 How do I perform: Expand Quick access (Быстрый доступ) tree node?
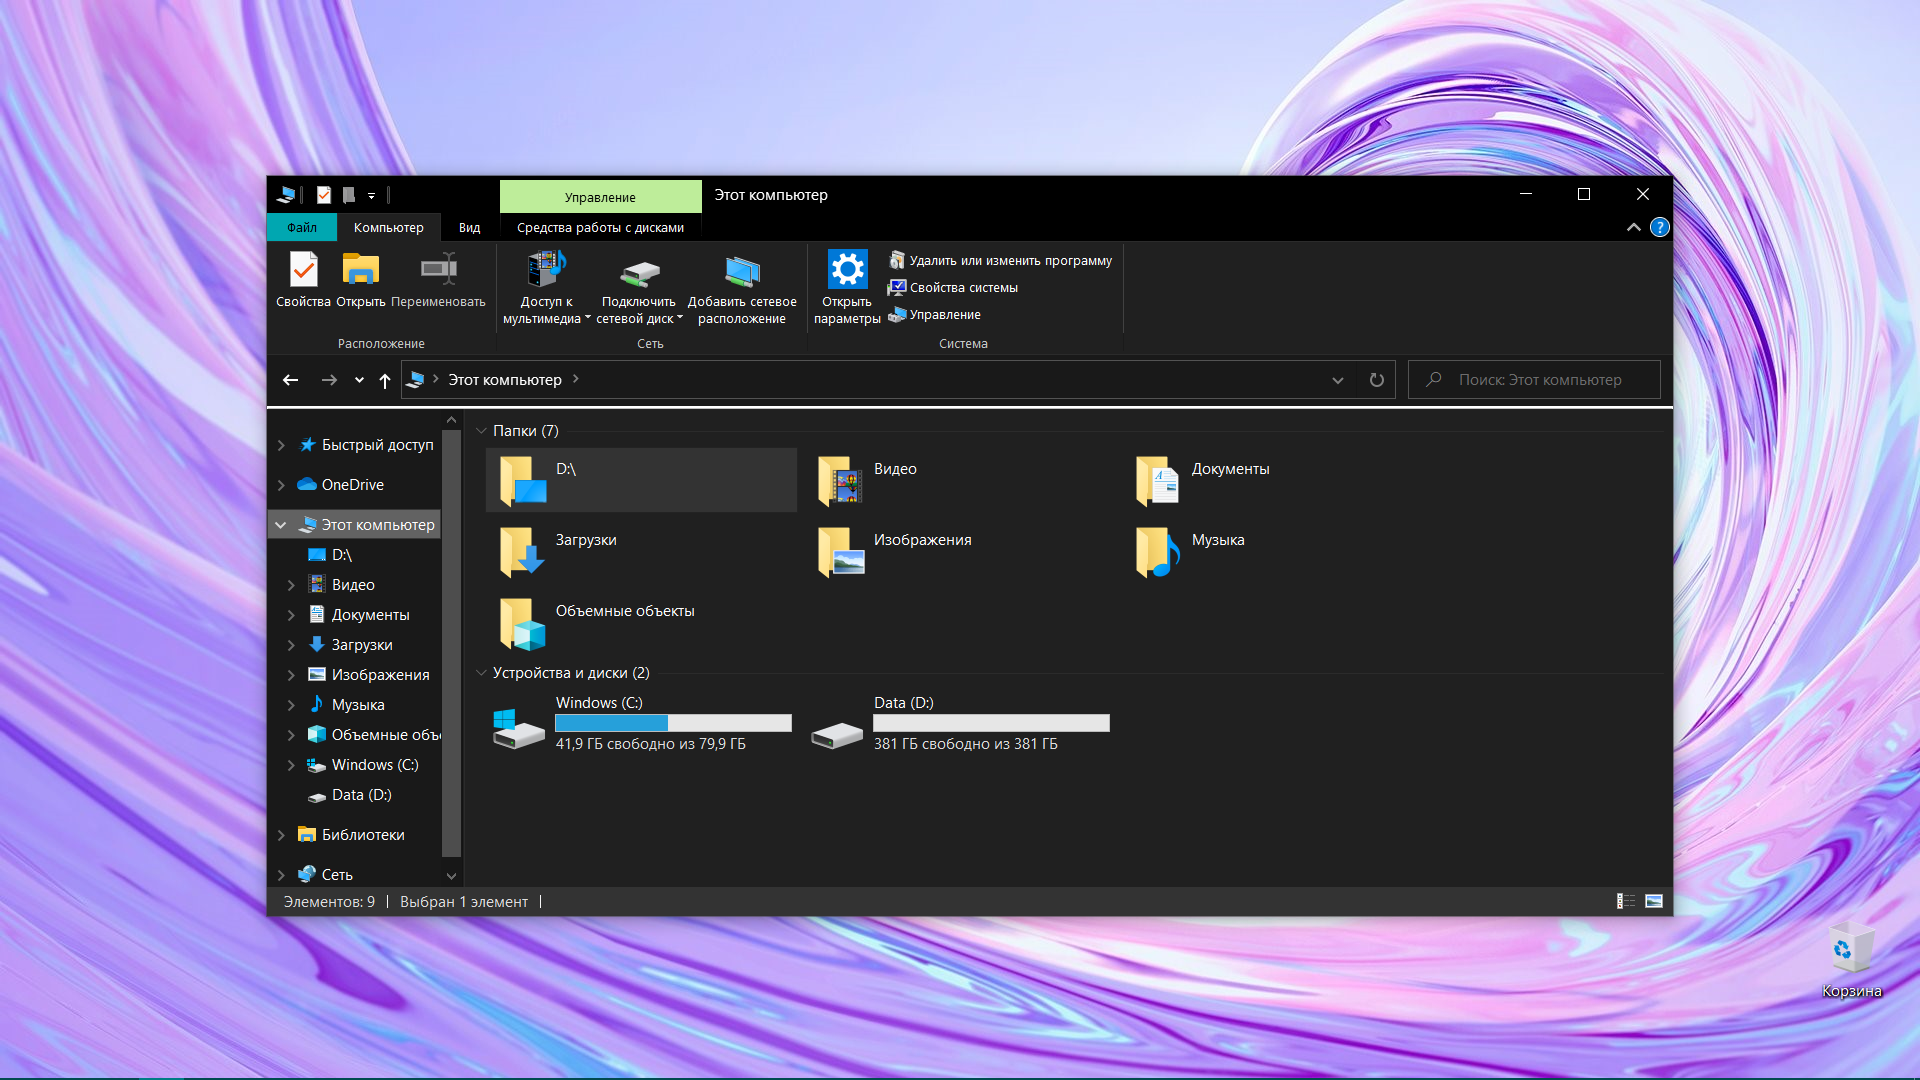(281, 445)
